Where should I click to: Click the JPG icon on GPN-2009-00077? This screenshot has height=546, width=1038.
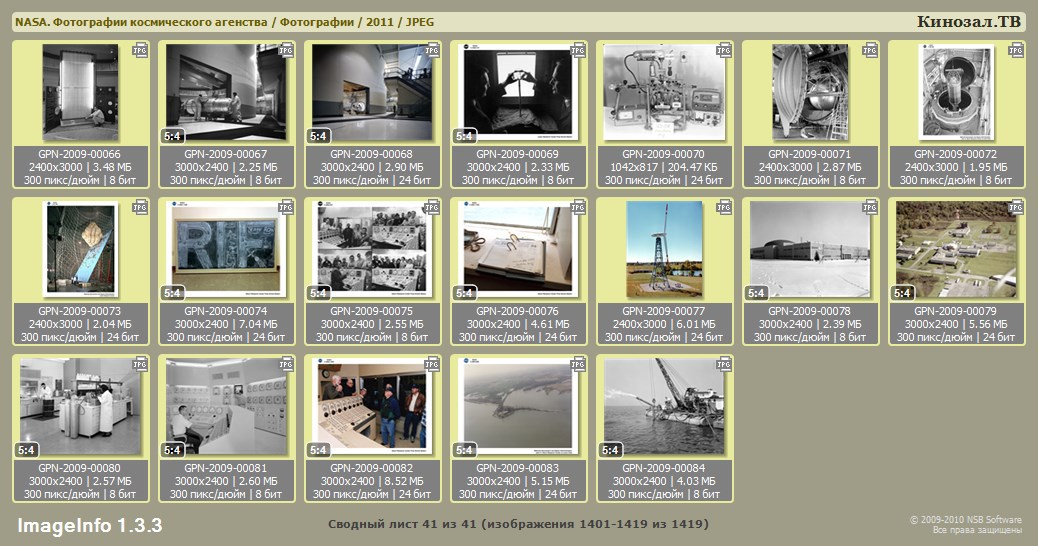click(x=723, y=207)
